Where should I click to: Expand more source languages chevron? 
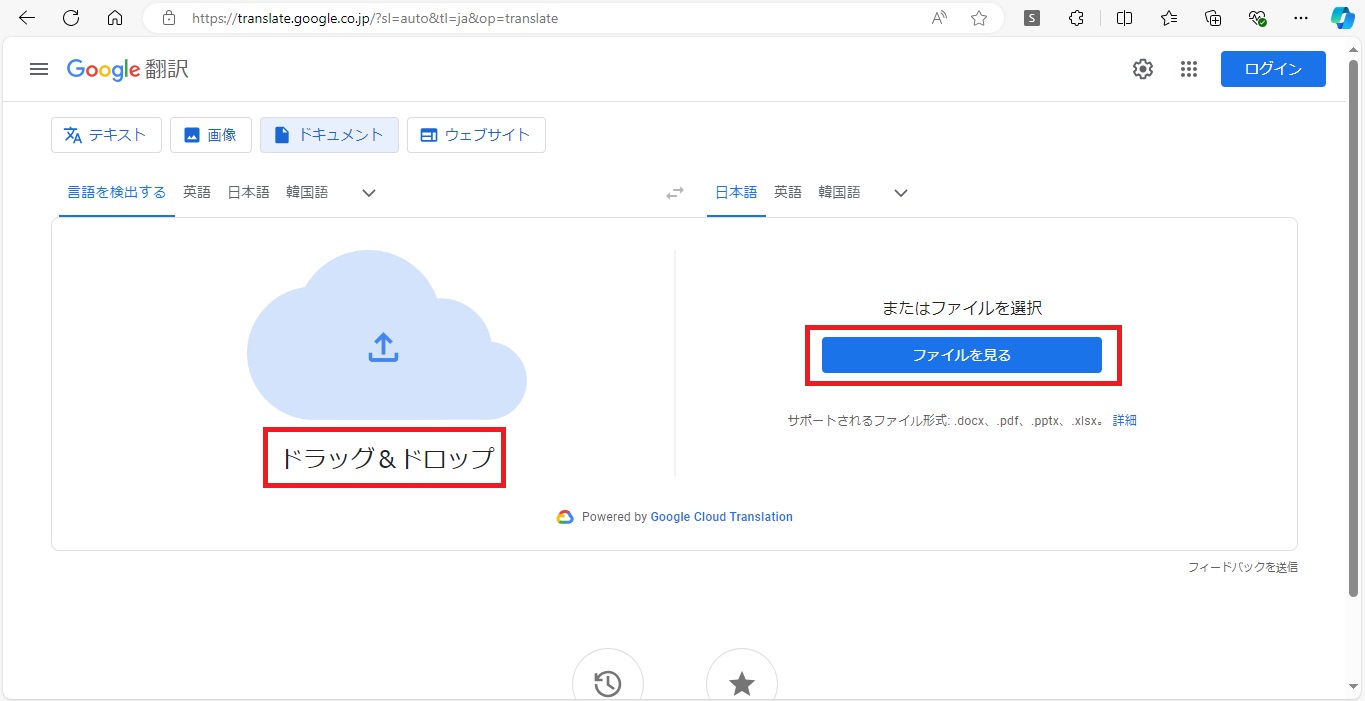(369, 193)
